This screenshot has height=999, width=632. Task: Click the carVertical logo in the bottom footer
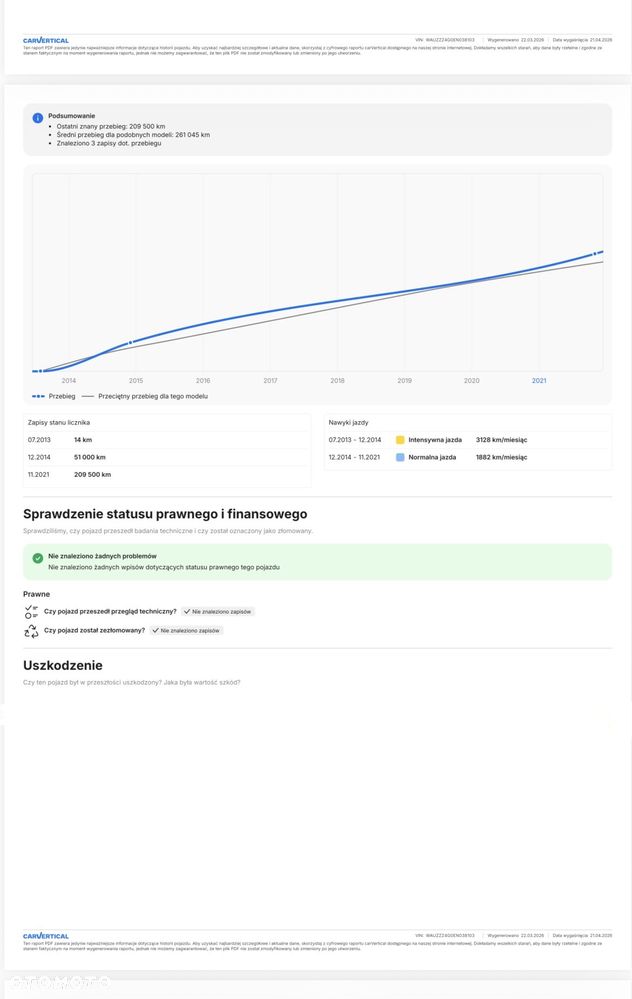pos(46,936)
